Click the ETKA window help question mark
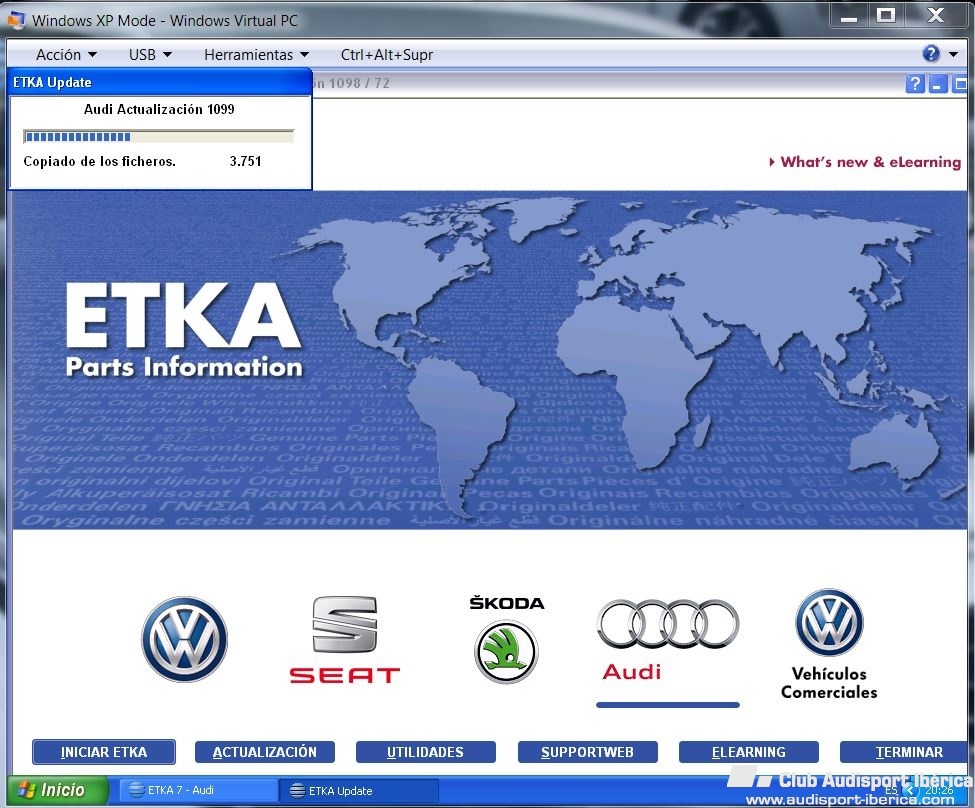Viewport: 975px width, 808px height. click(915, 83)
